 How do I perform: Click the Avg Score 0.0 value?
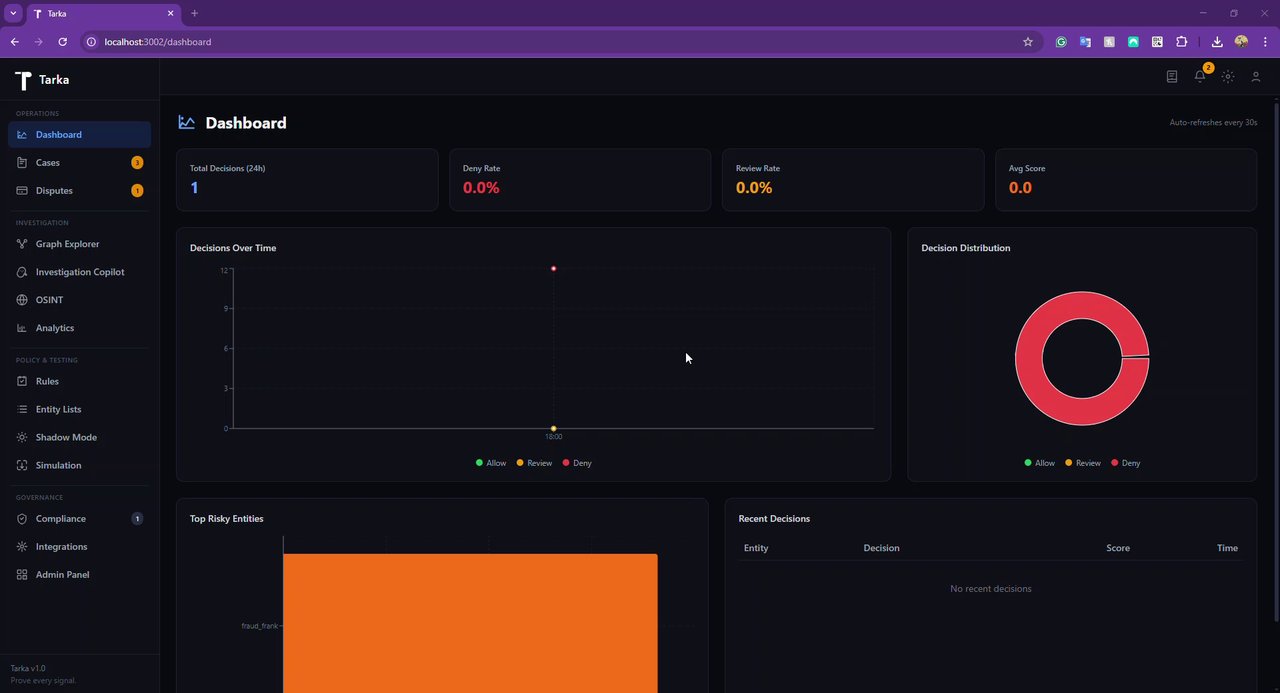1020,187
